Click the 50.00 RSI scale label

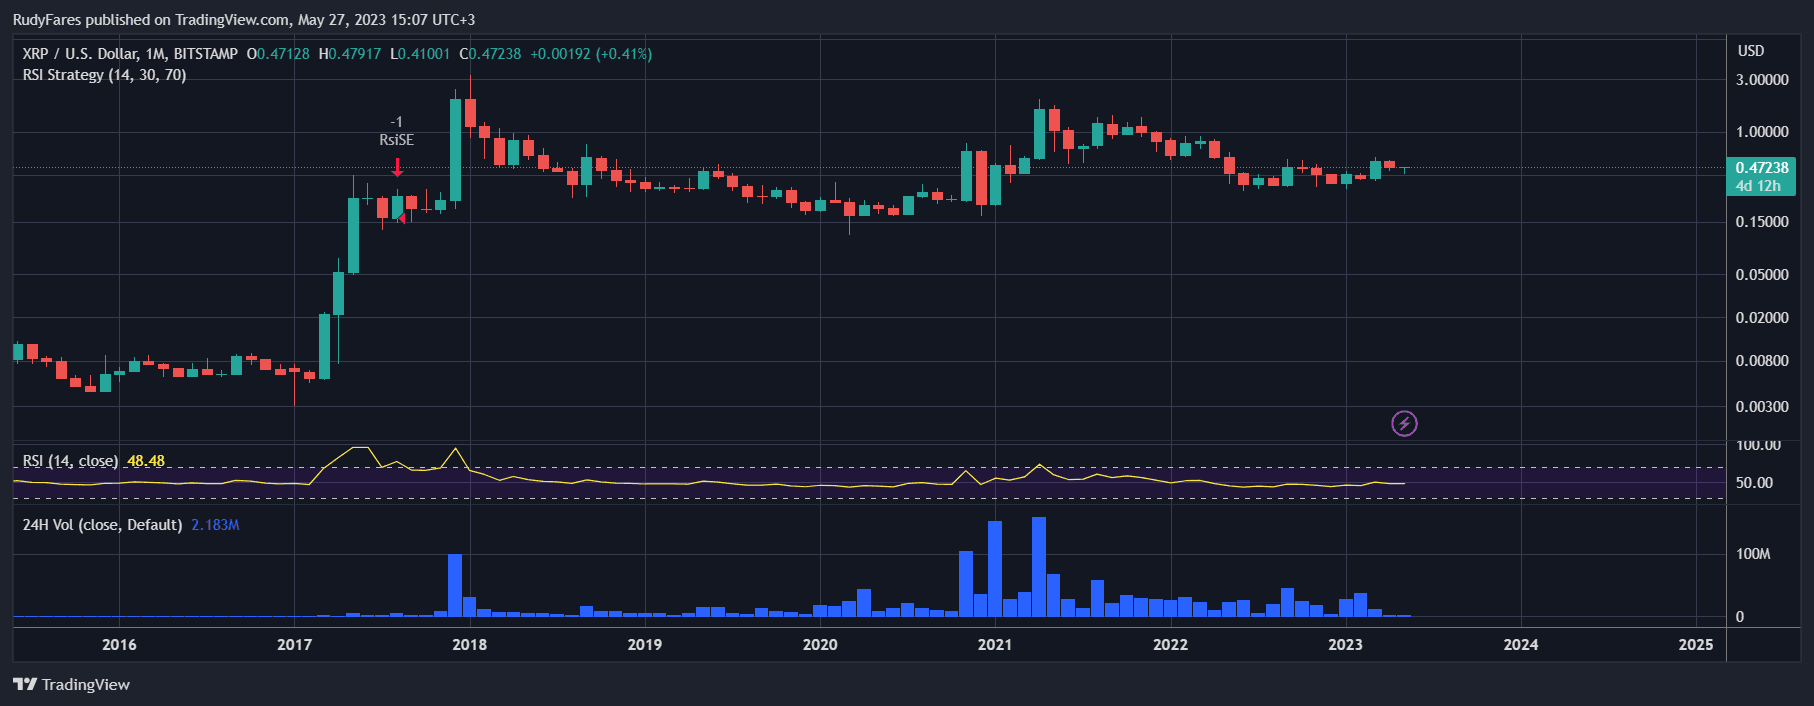(x=1754, y=483)
